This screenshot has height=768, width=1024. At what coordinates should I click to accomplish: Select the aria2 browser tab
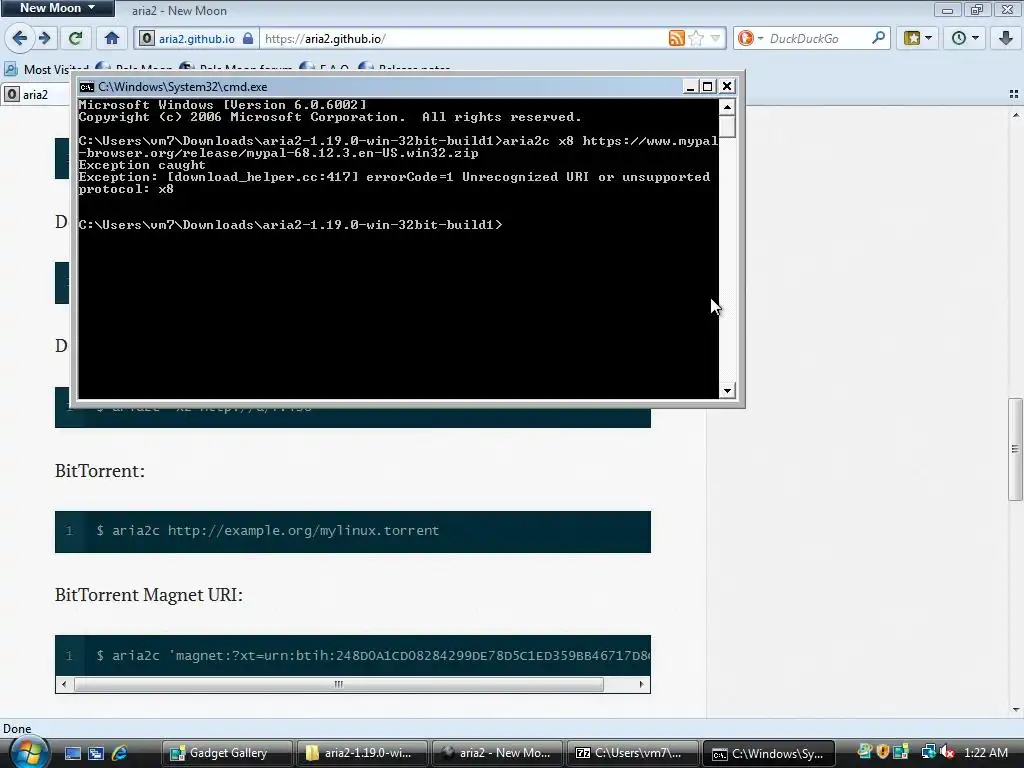tap(36, 95)
